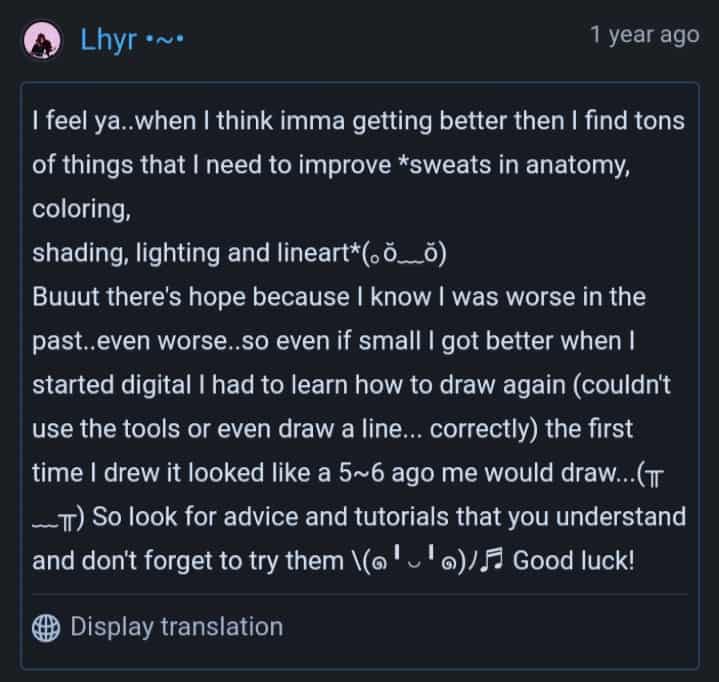This screenshot has height=682, width=719.
Task: Click the 'Good luck!' text
Action: point(573,560)
